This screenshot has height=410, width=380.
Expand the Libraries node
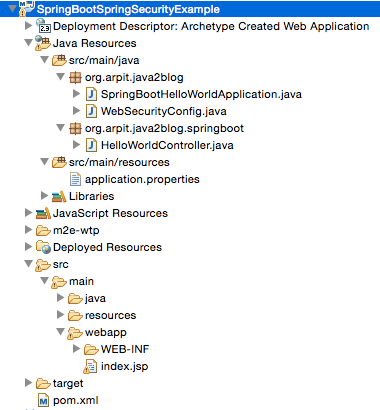(x=45, y=196)
